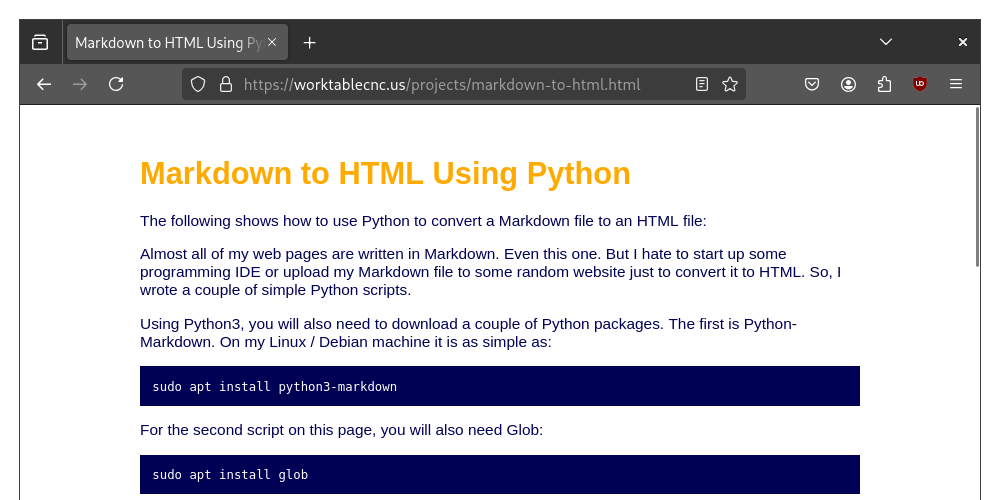1000x500 pixels.
Task: Go back to previous page
Action: click(43, 84)
